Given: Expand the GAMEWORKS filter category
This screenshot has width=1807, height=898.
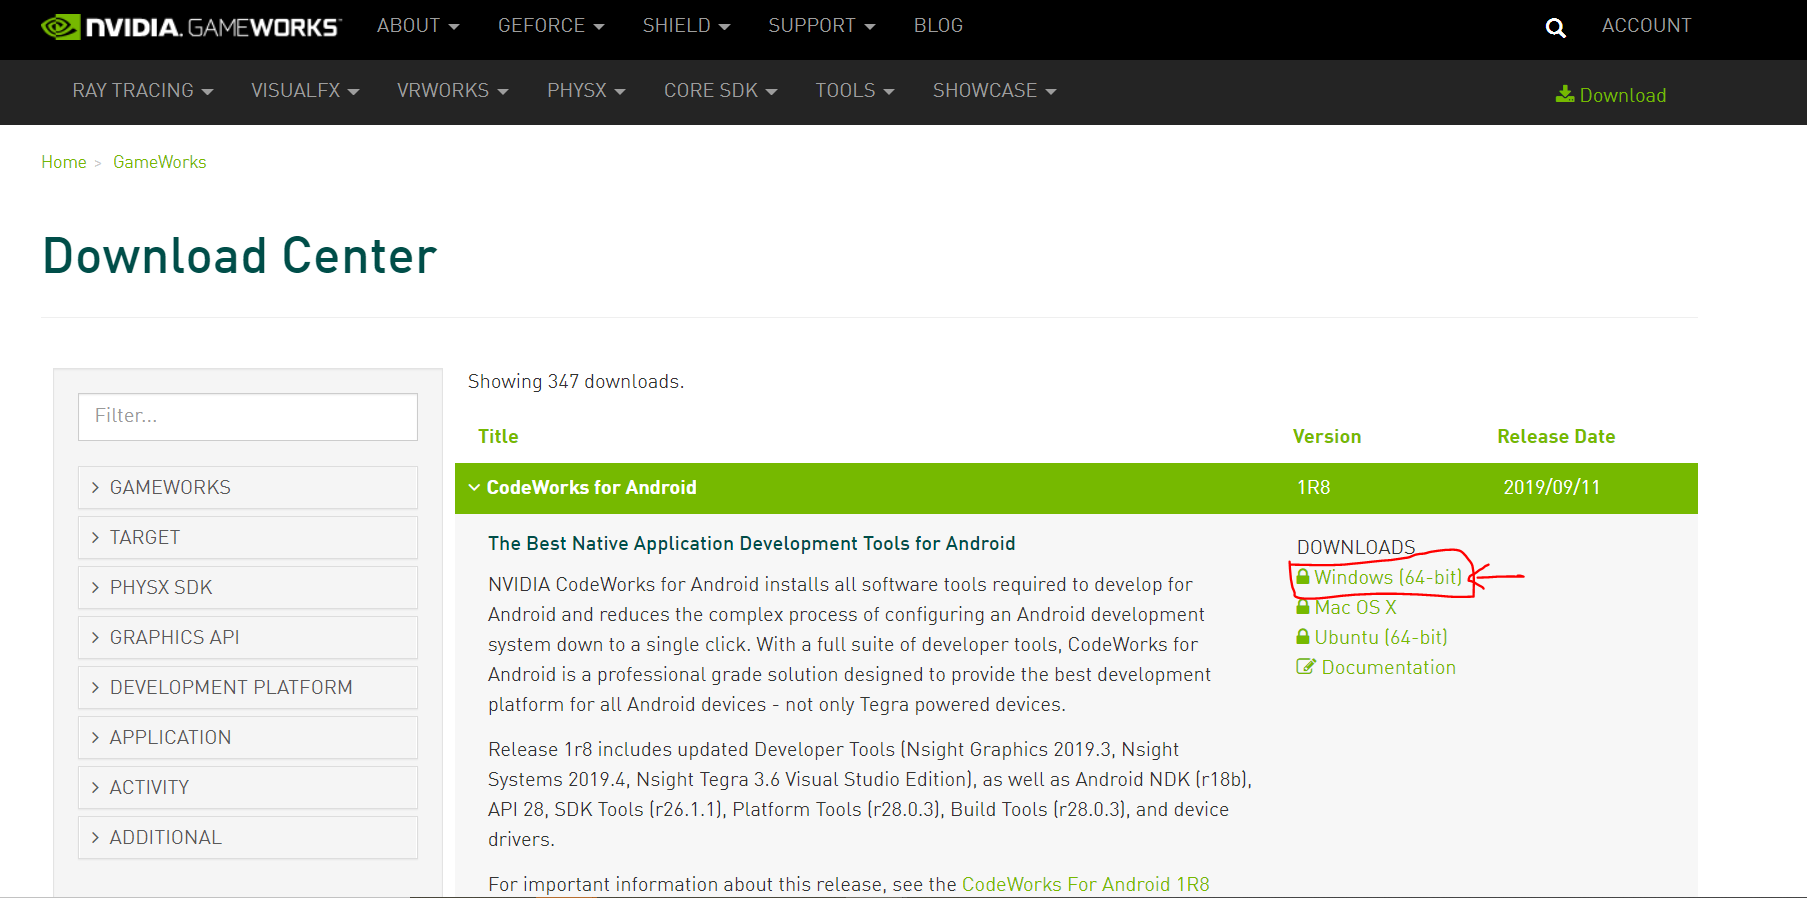Looking at the screenshot, I should (x=248, y=488).
